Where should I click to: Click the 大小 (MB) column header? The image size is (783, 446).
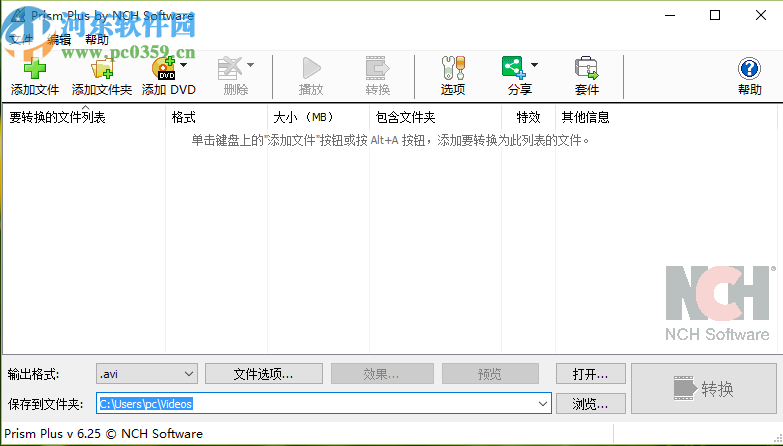(319, 117)
